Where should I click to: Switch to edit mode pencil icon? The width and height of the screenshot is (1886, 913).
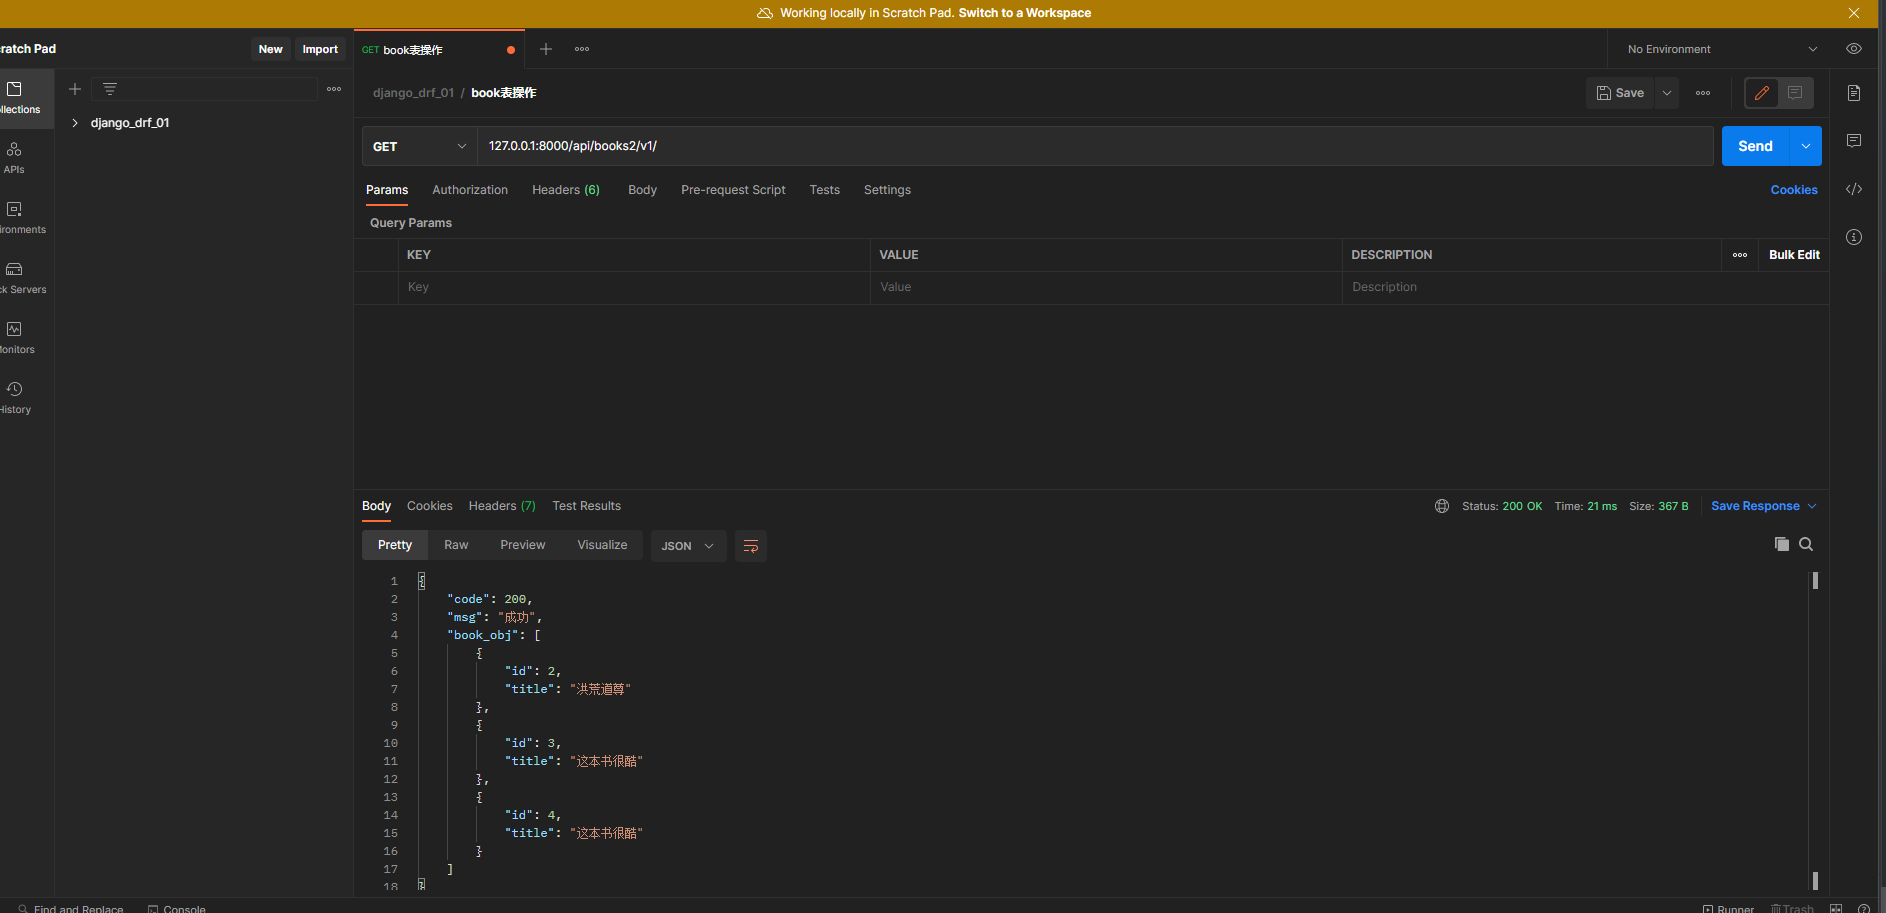(x=1762, y=93)
